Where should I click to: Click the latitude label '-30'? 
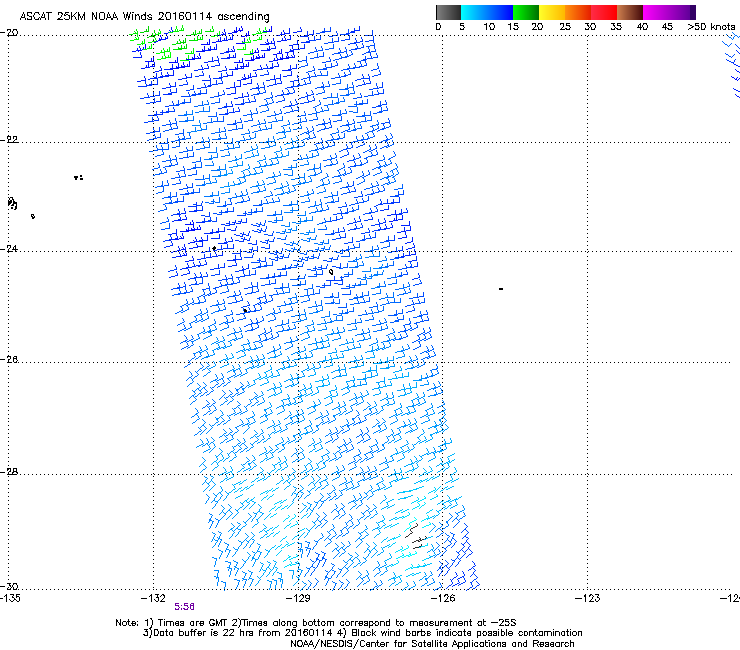click(x=9, y=587)
